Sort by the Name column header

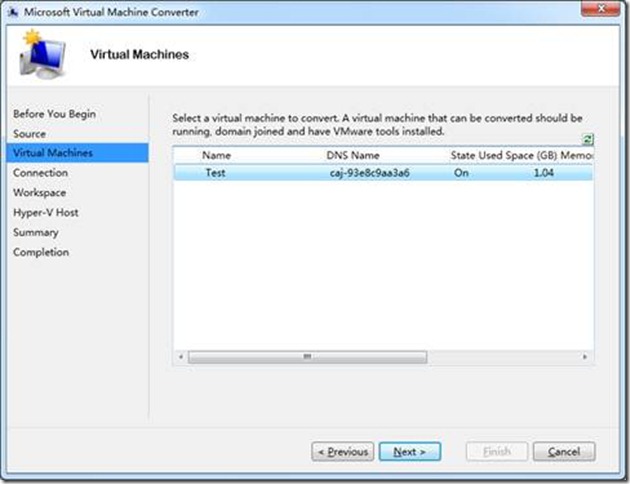(216, 155)
